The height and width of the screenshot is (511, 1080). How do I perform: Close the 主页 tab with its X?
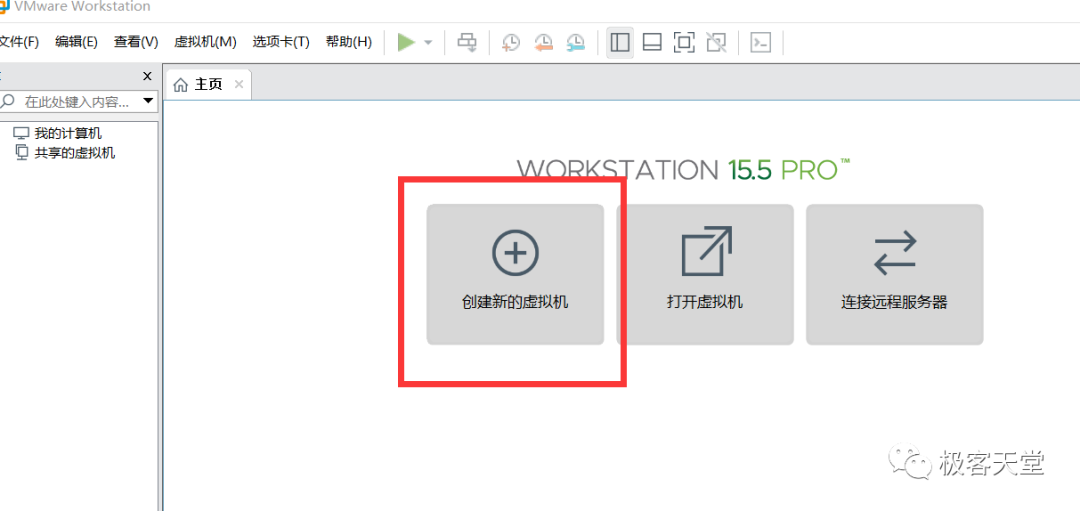coord(239,84)
